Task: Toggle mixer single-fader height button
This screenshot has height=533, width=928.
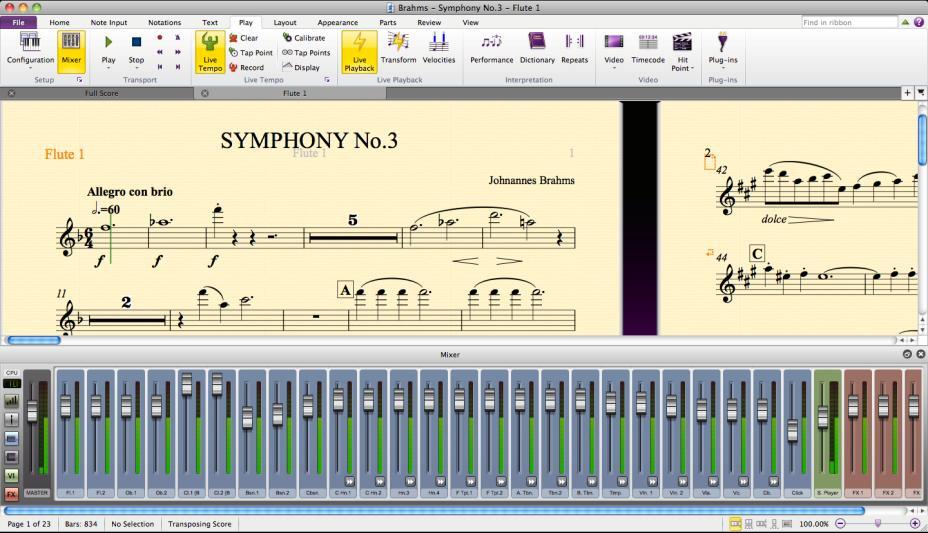Action: (x=11, y=419)
